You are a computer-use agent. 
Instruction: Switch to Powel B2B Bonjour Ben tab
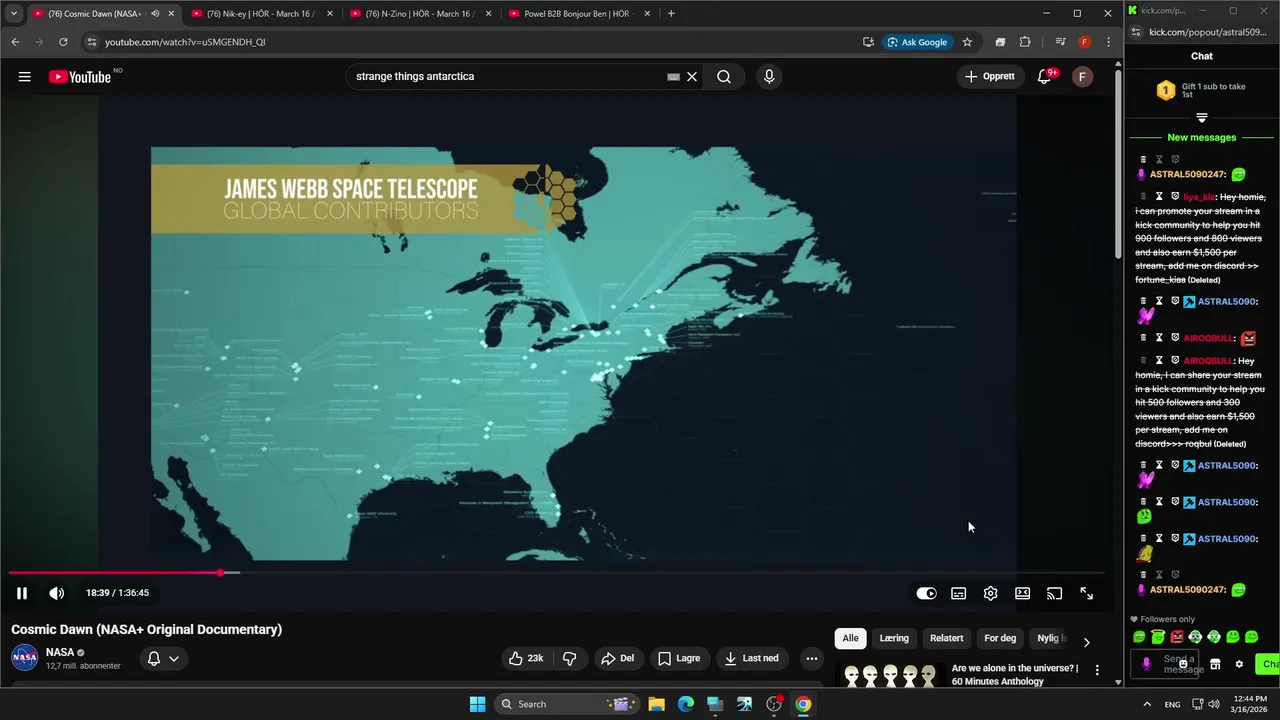click(579, 14)
